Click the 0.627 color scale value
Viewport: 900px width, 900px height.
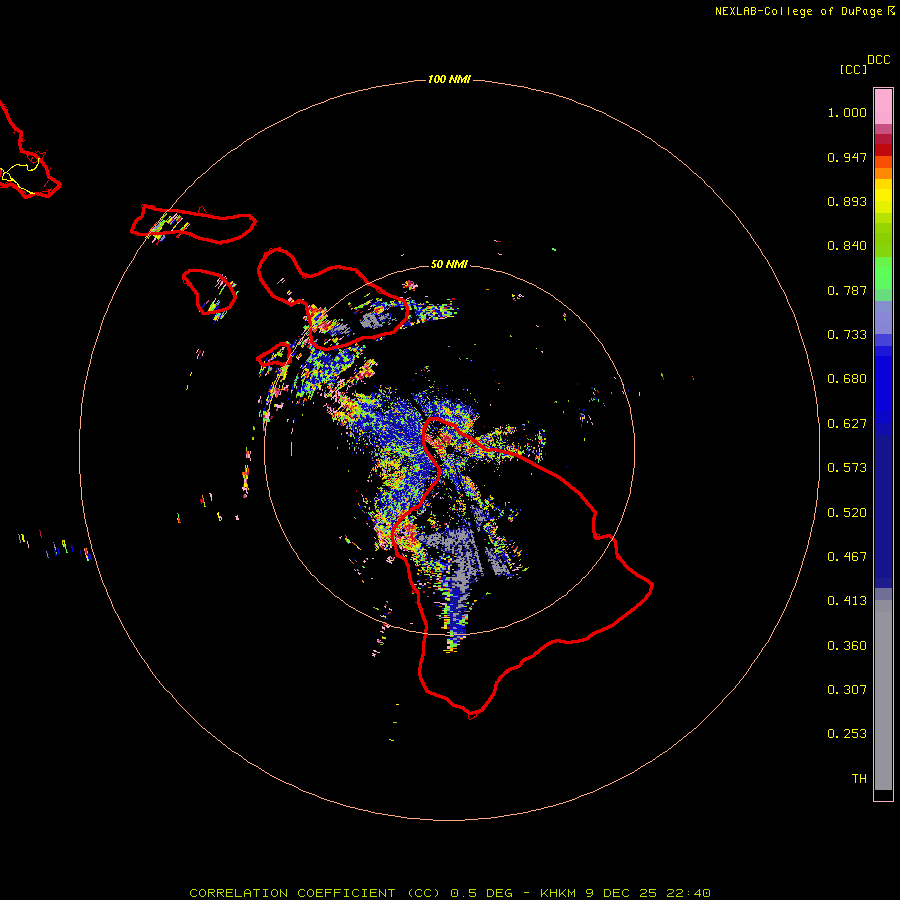coord(847,424)
